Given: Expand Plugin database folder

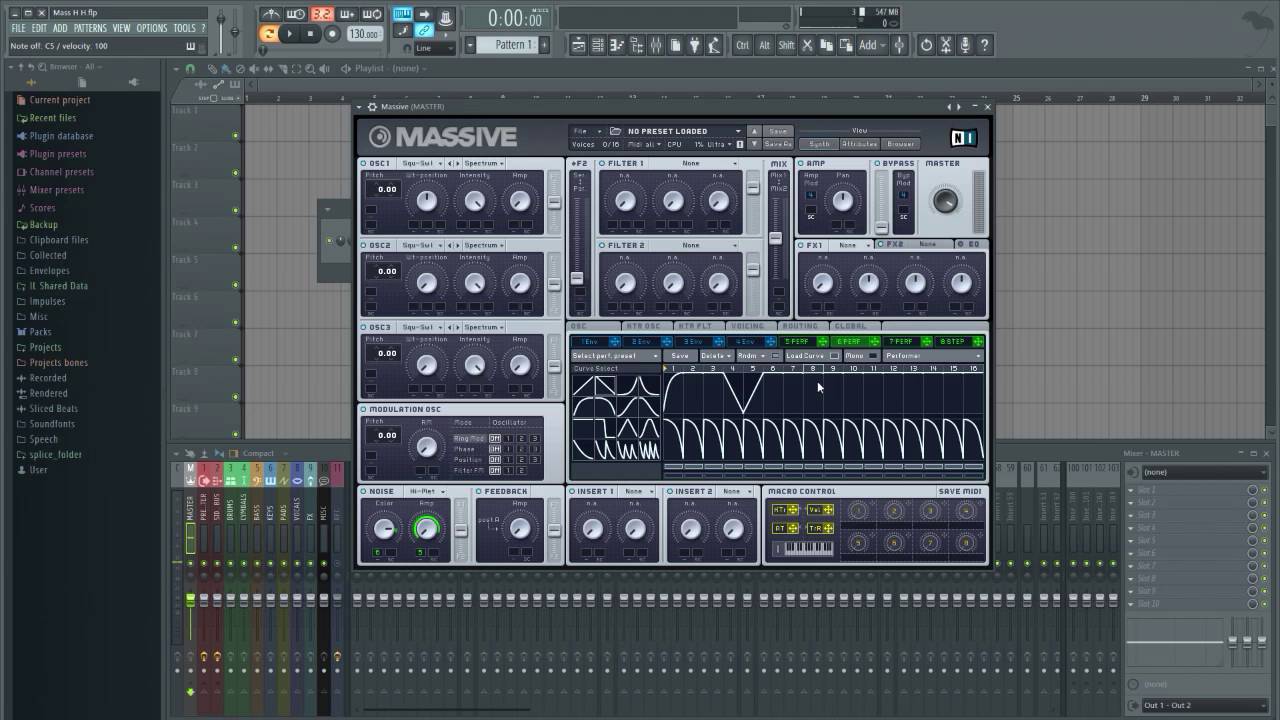Looking at the screenshot, I should [x=61, y=136].
